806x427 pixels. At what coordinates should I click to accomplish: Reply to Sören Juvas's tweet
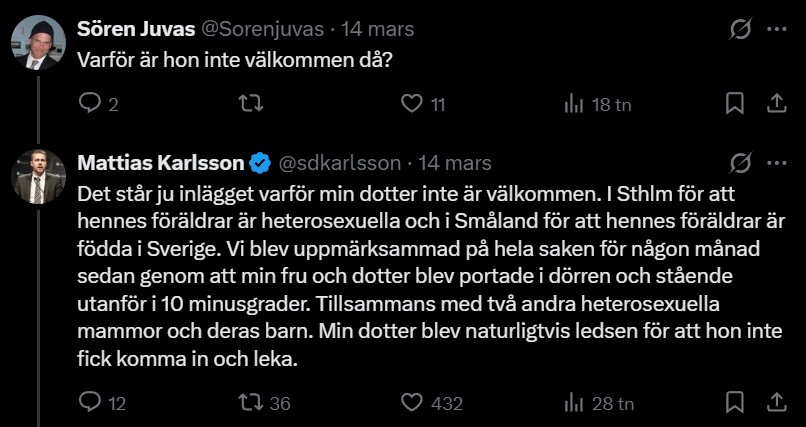[91, 103]
